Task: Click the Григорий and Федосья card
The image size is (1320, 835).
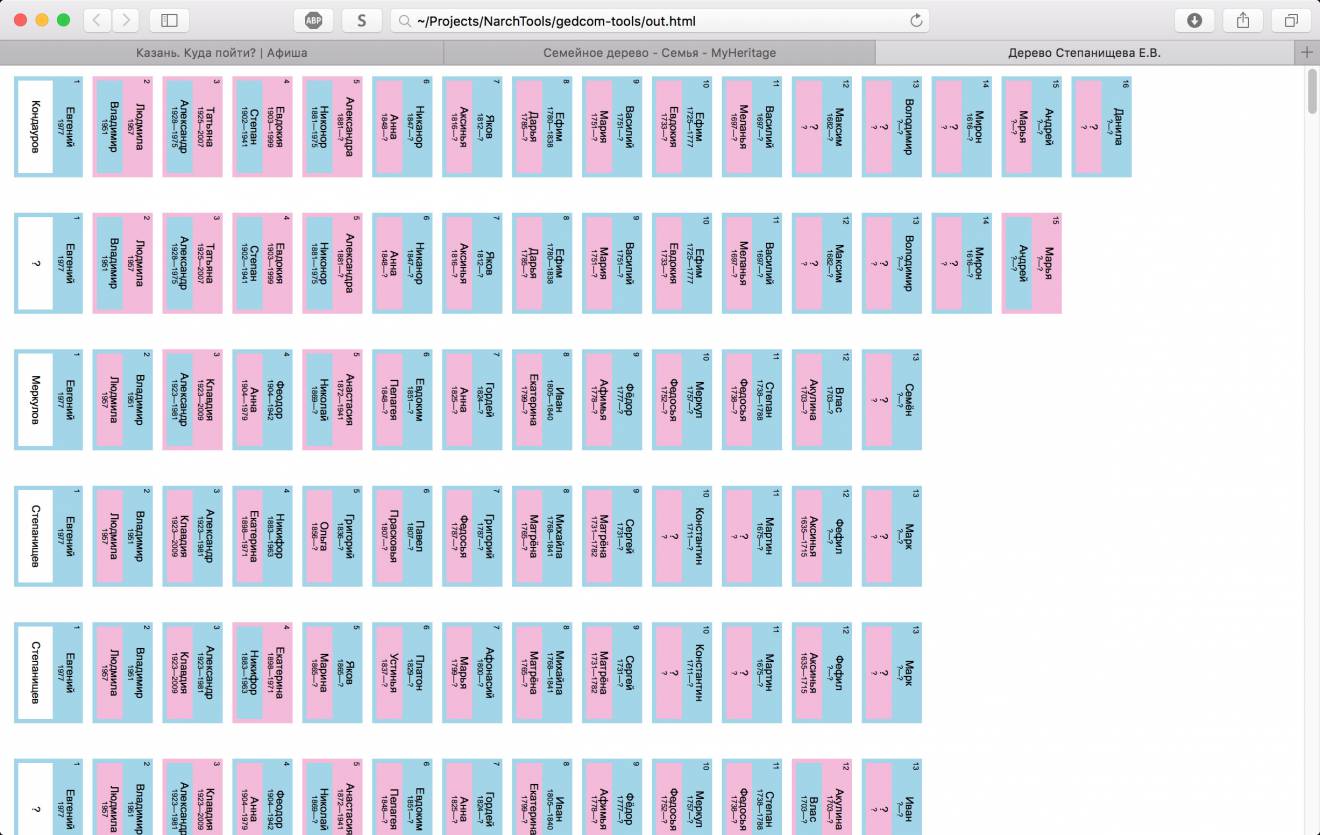Action: pos(473,536)
